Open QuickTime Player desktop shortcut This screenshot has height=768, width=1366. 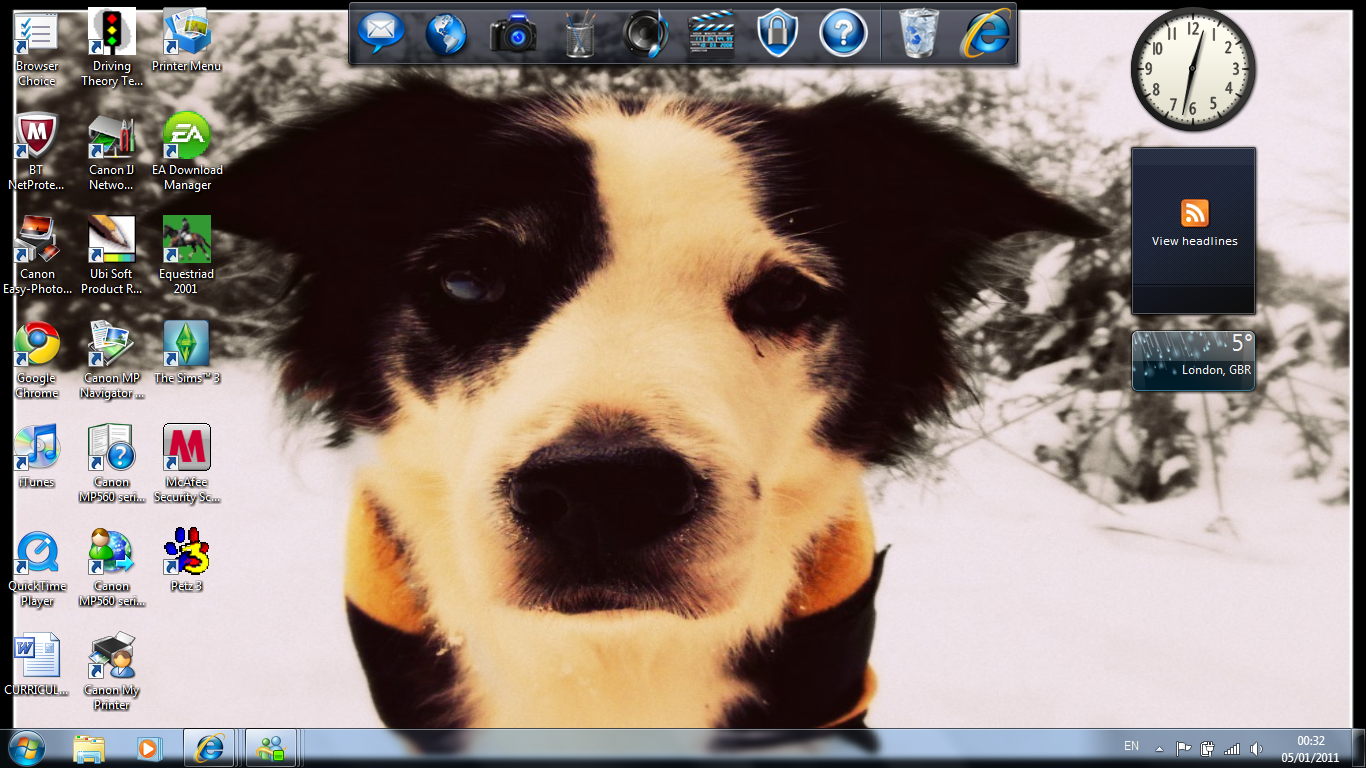pyautogui.click(x=37, y=553)
